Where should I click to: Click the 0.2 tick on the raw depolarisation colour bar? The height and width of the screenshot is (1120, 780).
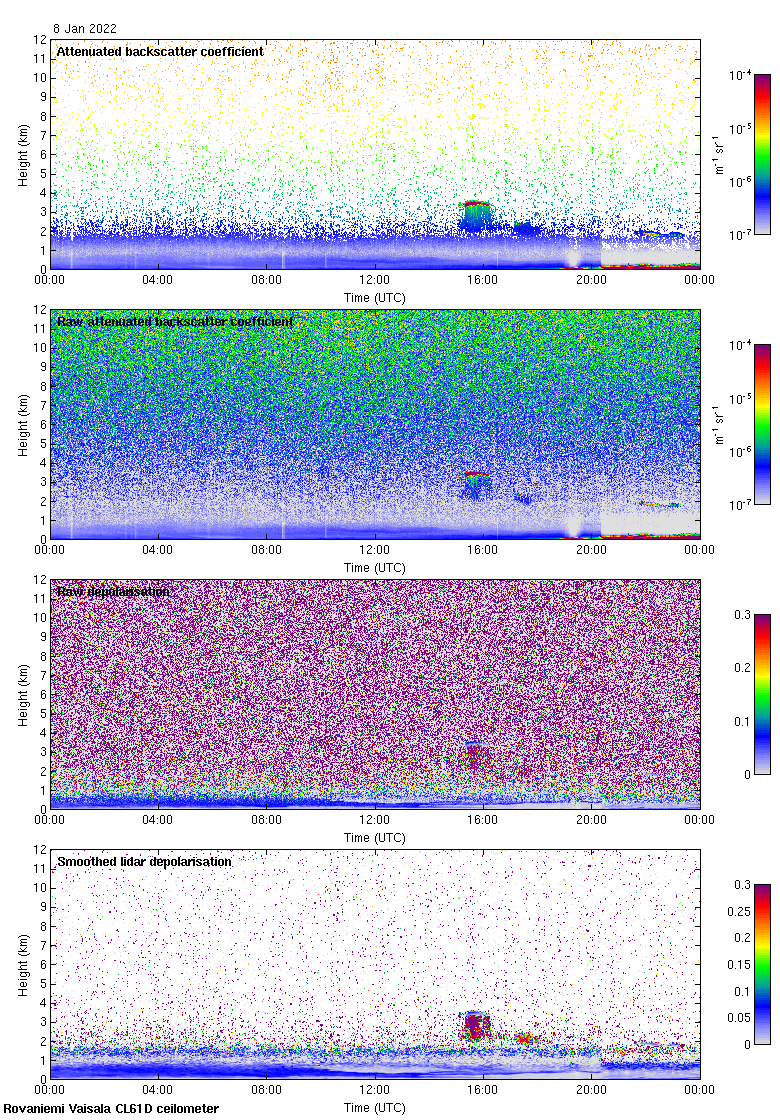point(743,668)
